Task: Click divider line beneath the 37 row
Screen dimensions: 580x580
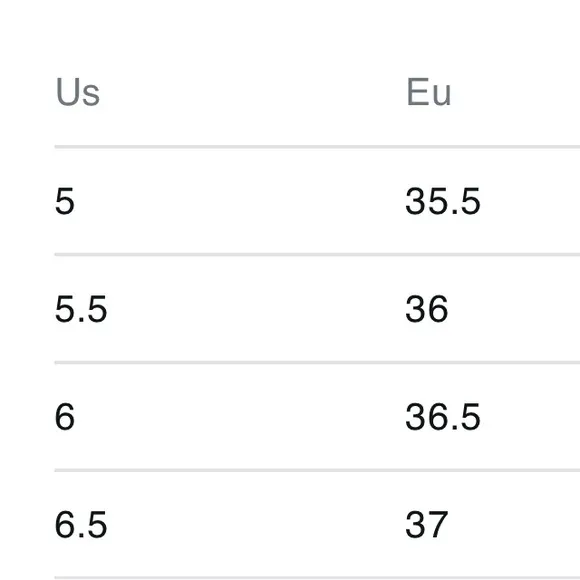Action: (x=317, y=578)
